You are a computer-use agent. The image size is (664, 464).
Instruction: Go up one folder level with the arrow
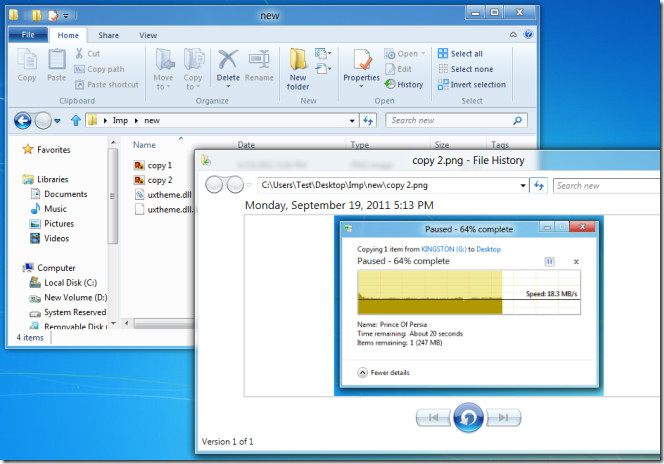pyautogui.click(x=76, y=121)
